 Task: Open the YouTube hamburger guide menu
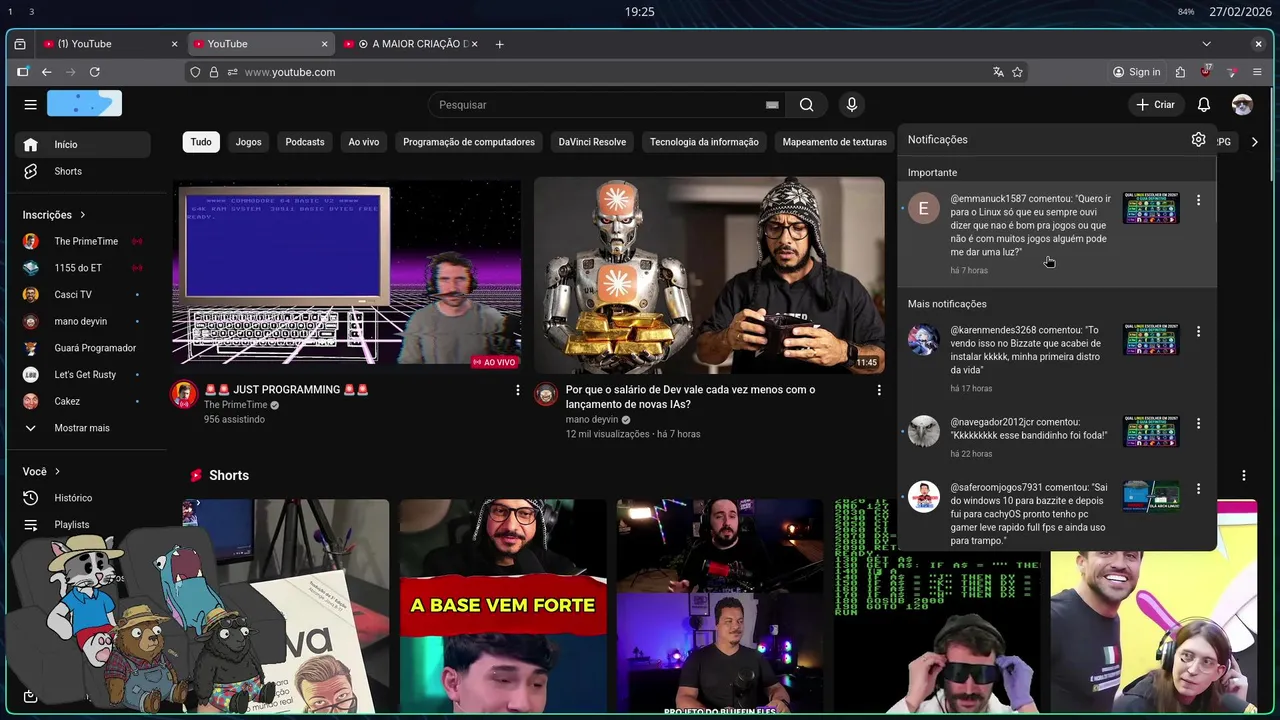[30, 104]
